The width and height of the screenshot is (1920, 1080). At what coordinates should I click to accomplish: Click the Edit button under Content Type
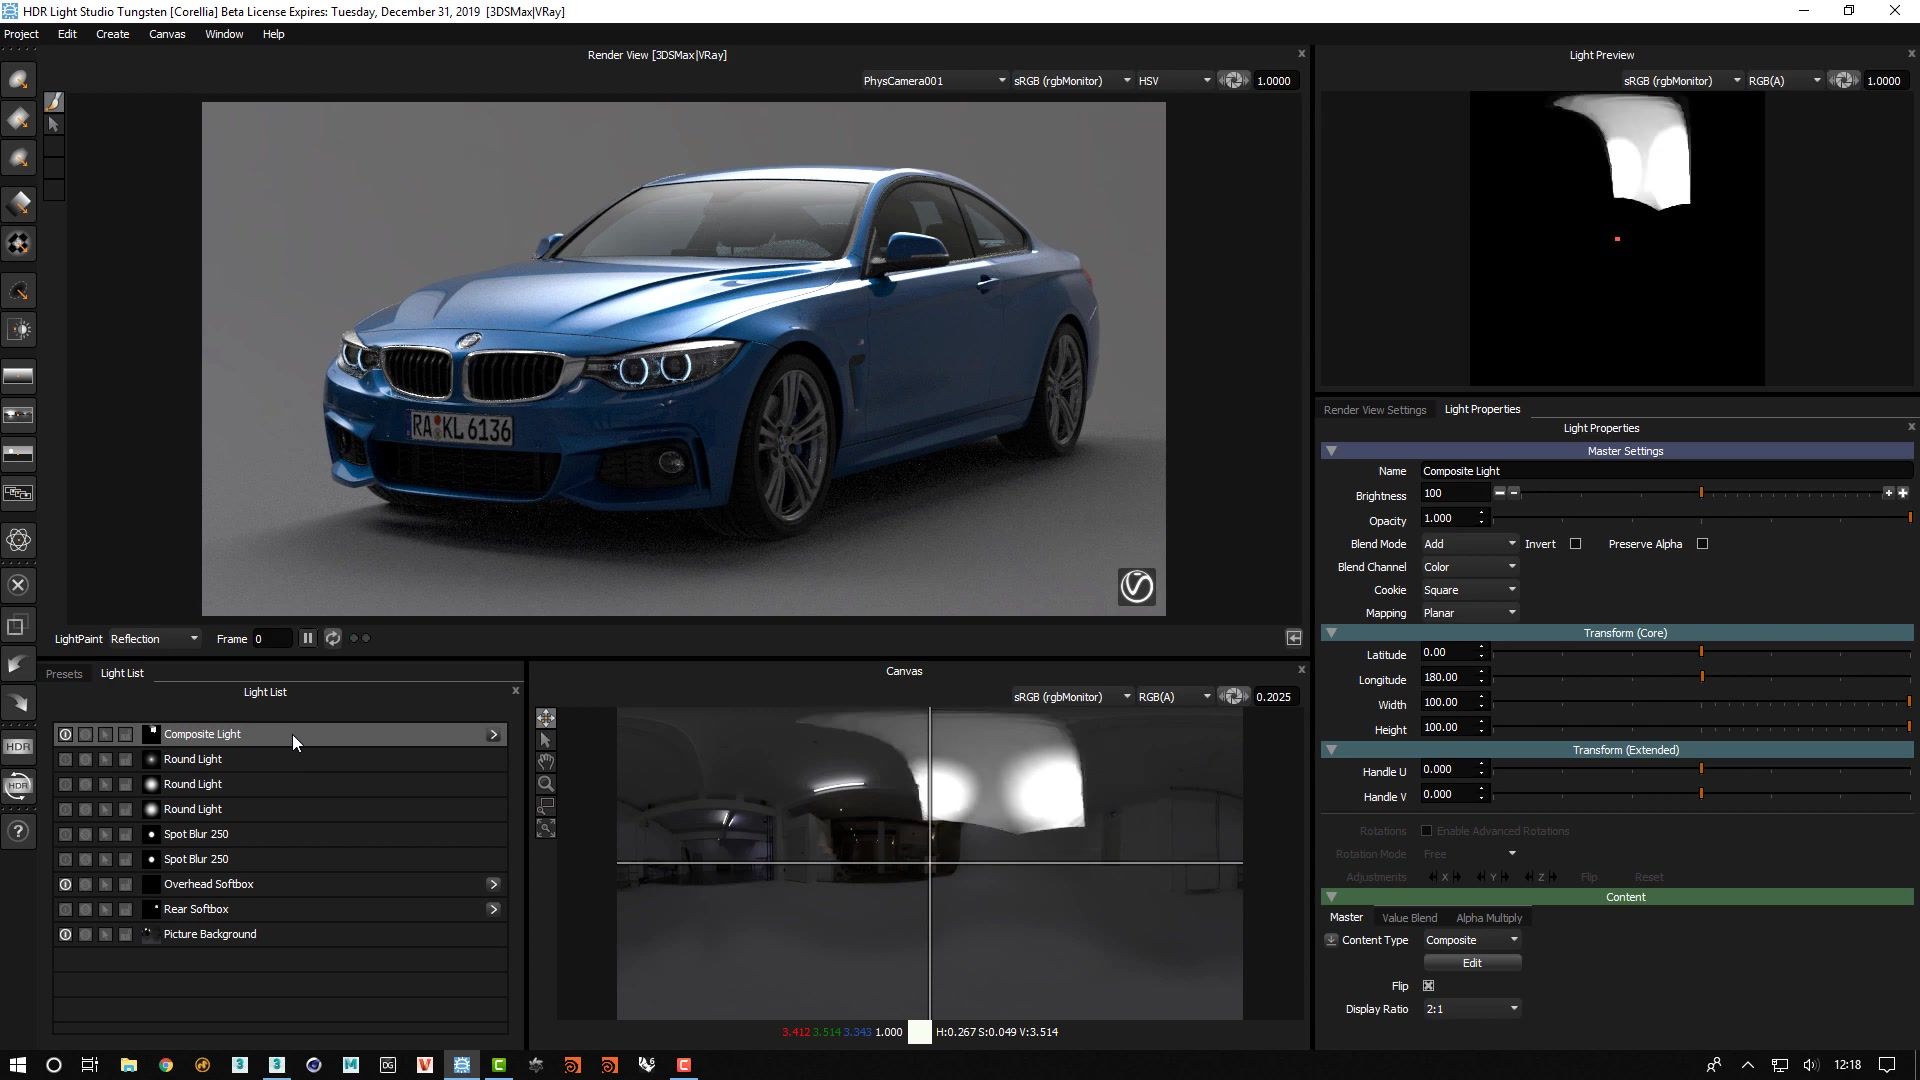tap(1472, 963)
